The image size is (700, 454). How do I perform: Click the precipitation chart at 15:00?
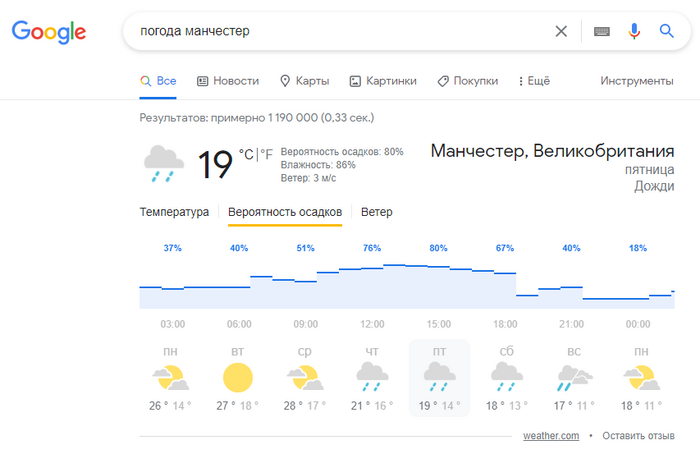[438, 285]
